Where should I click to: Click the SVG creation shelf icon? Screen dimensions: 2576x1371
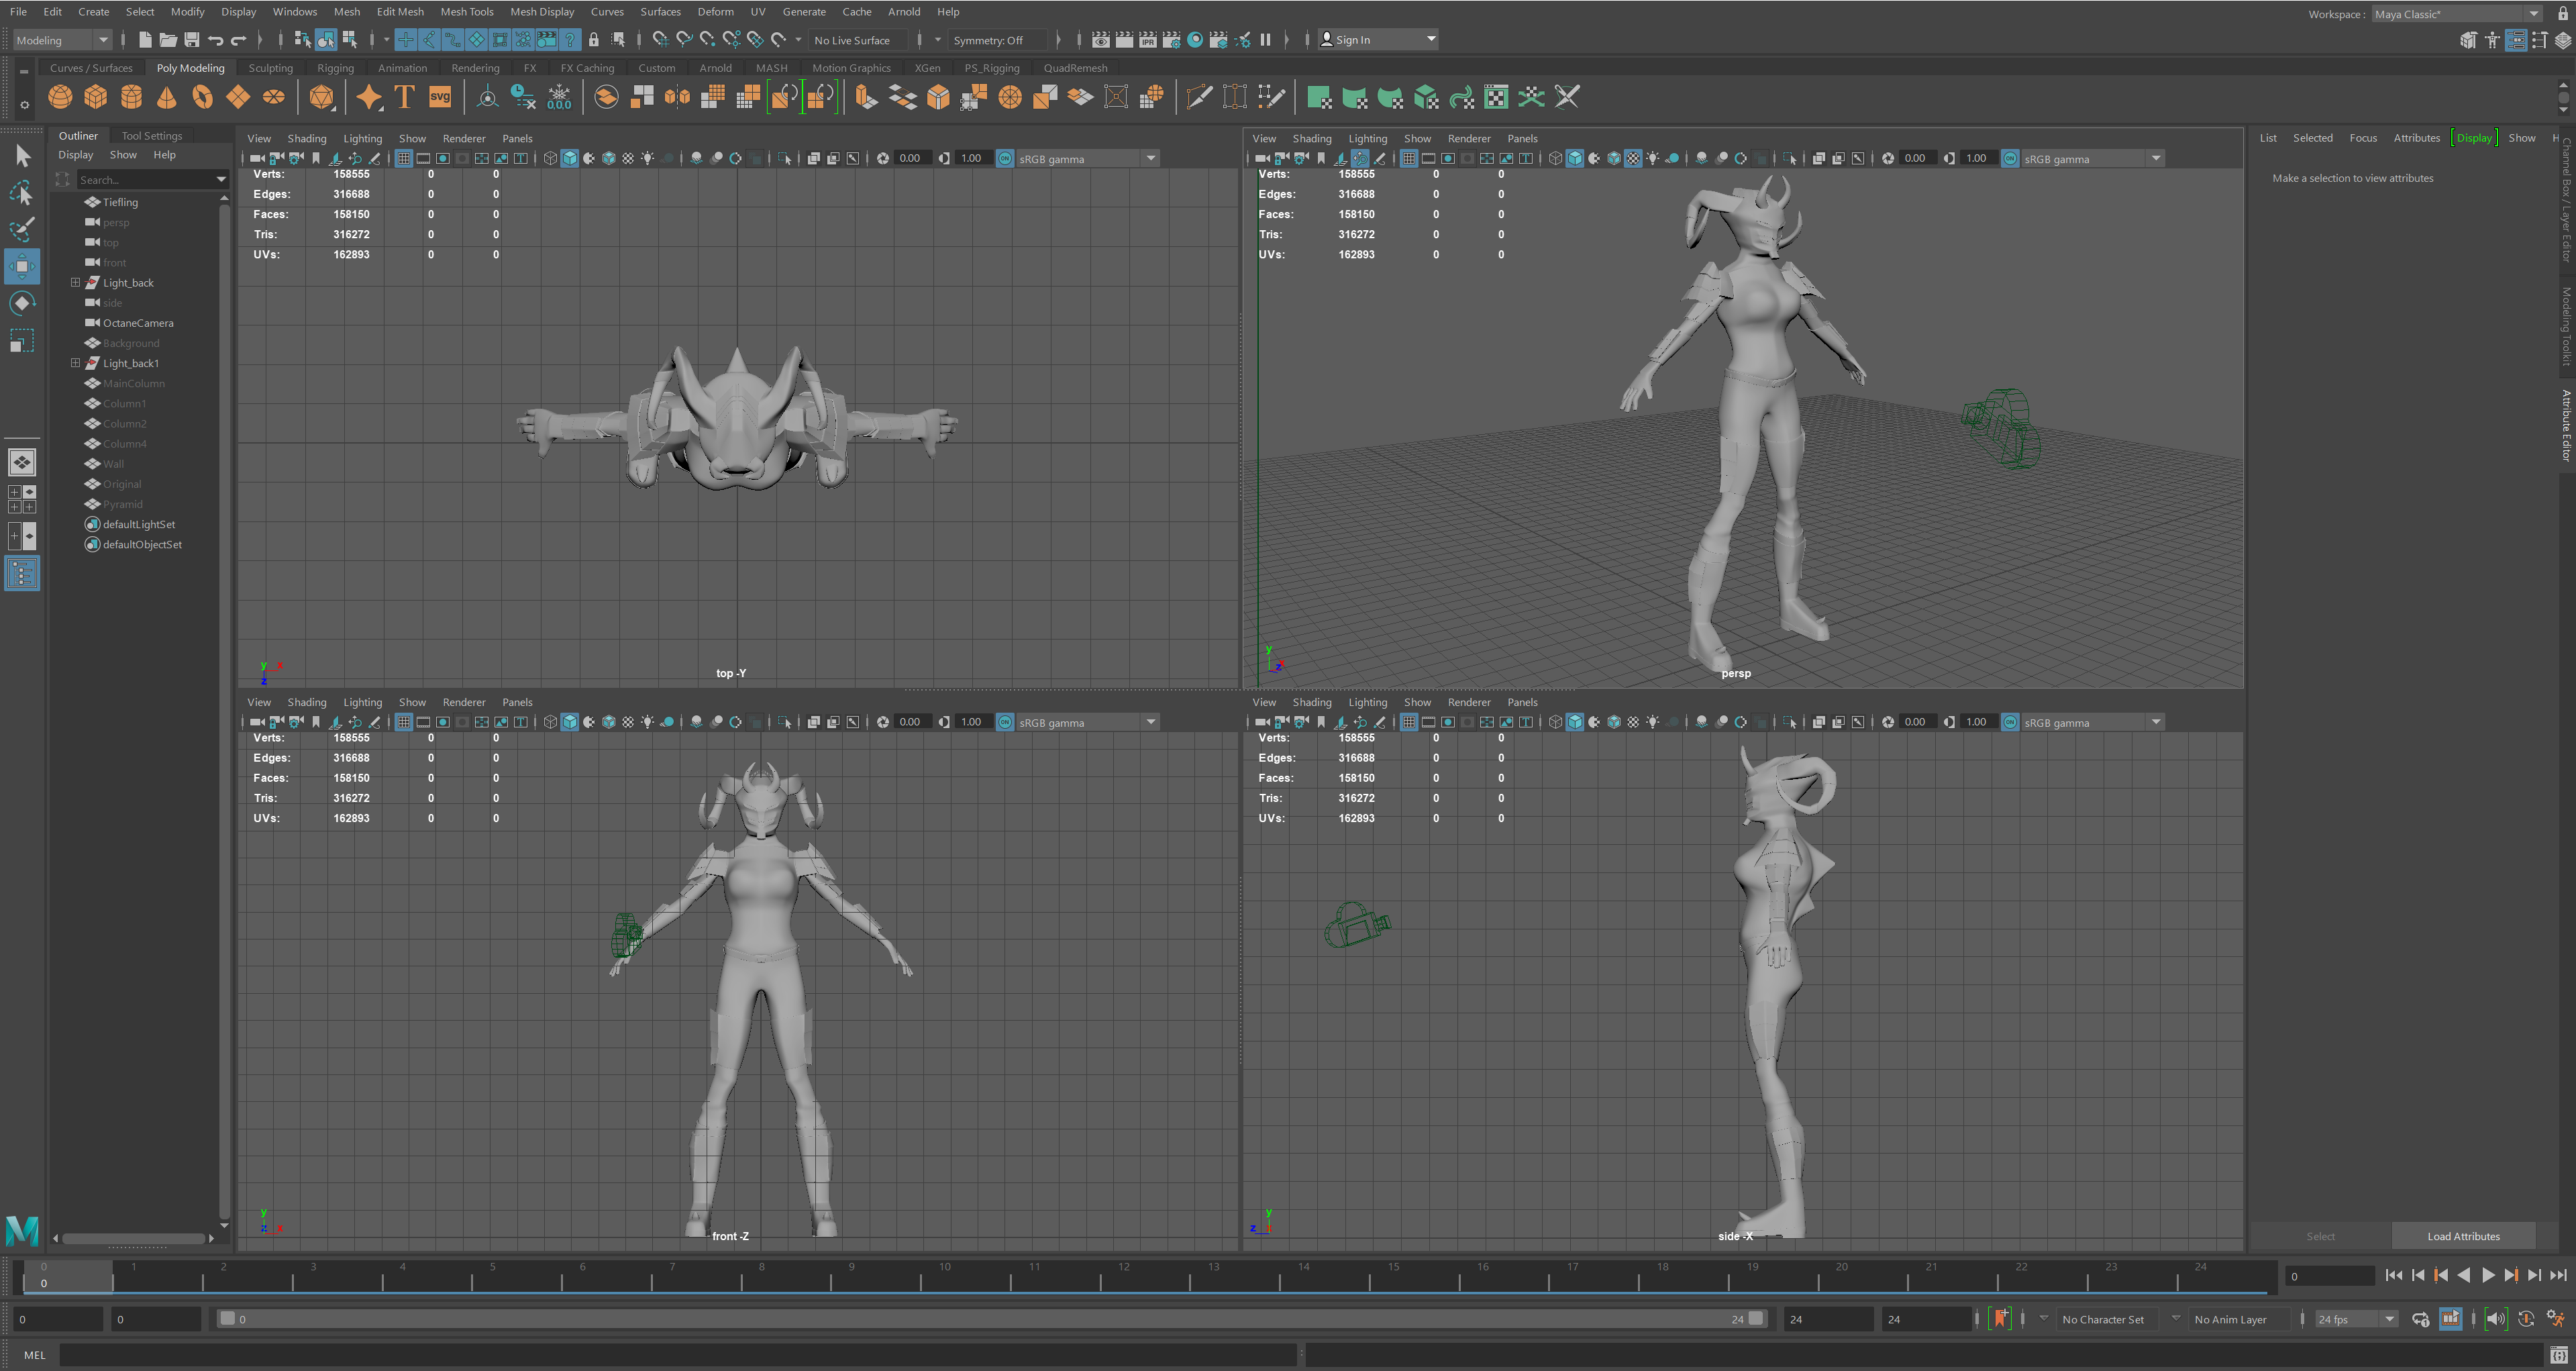click(440, 97)
